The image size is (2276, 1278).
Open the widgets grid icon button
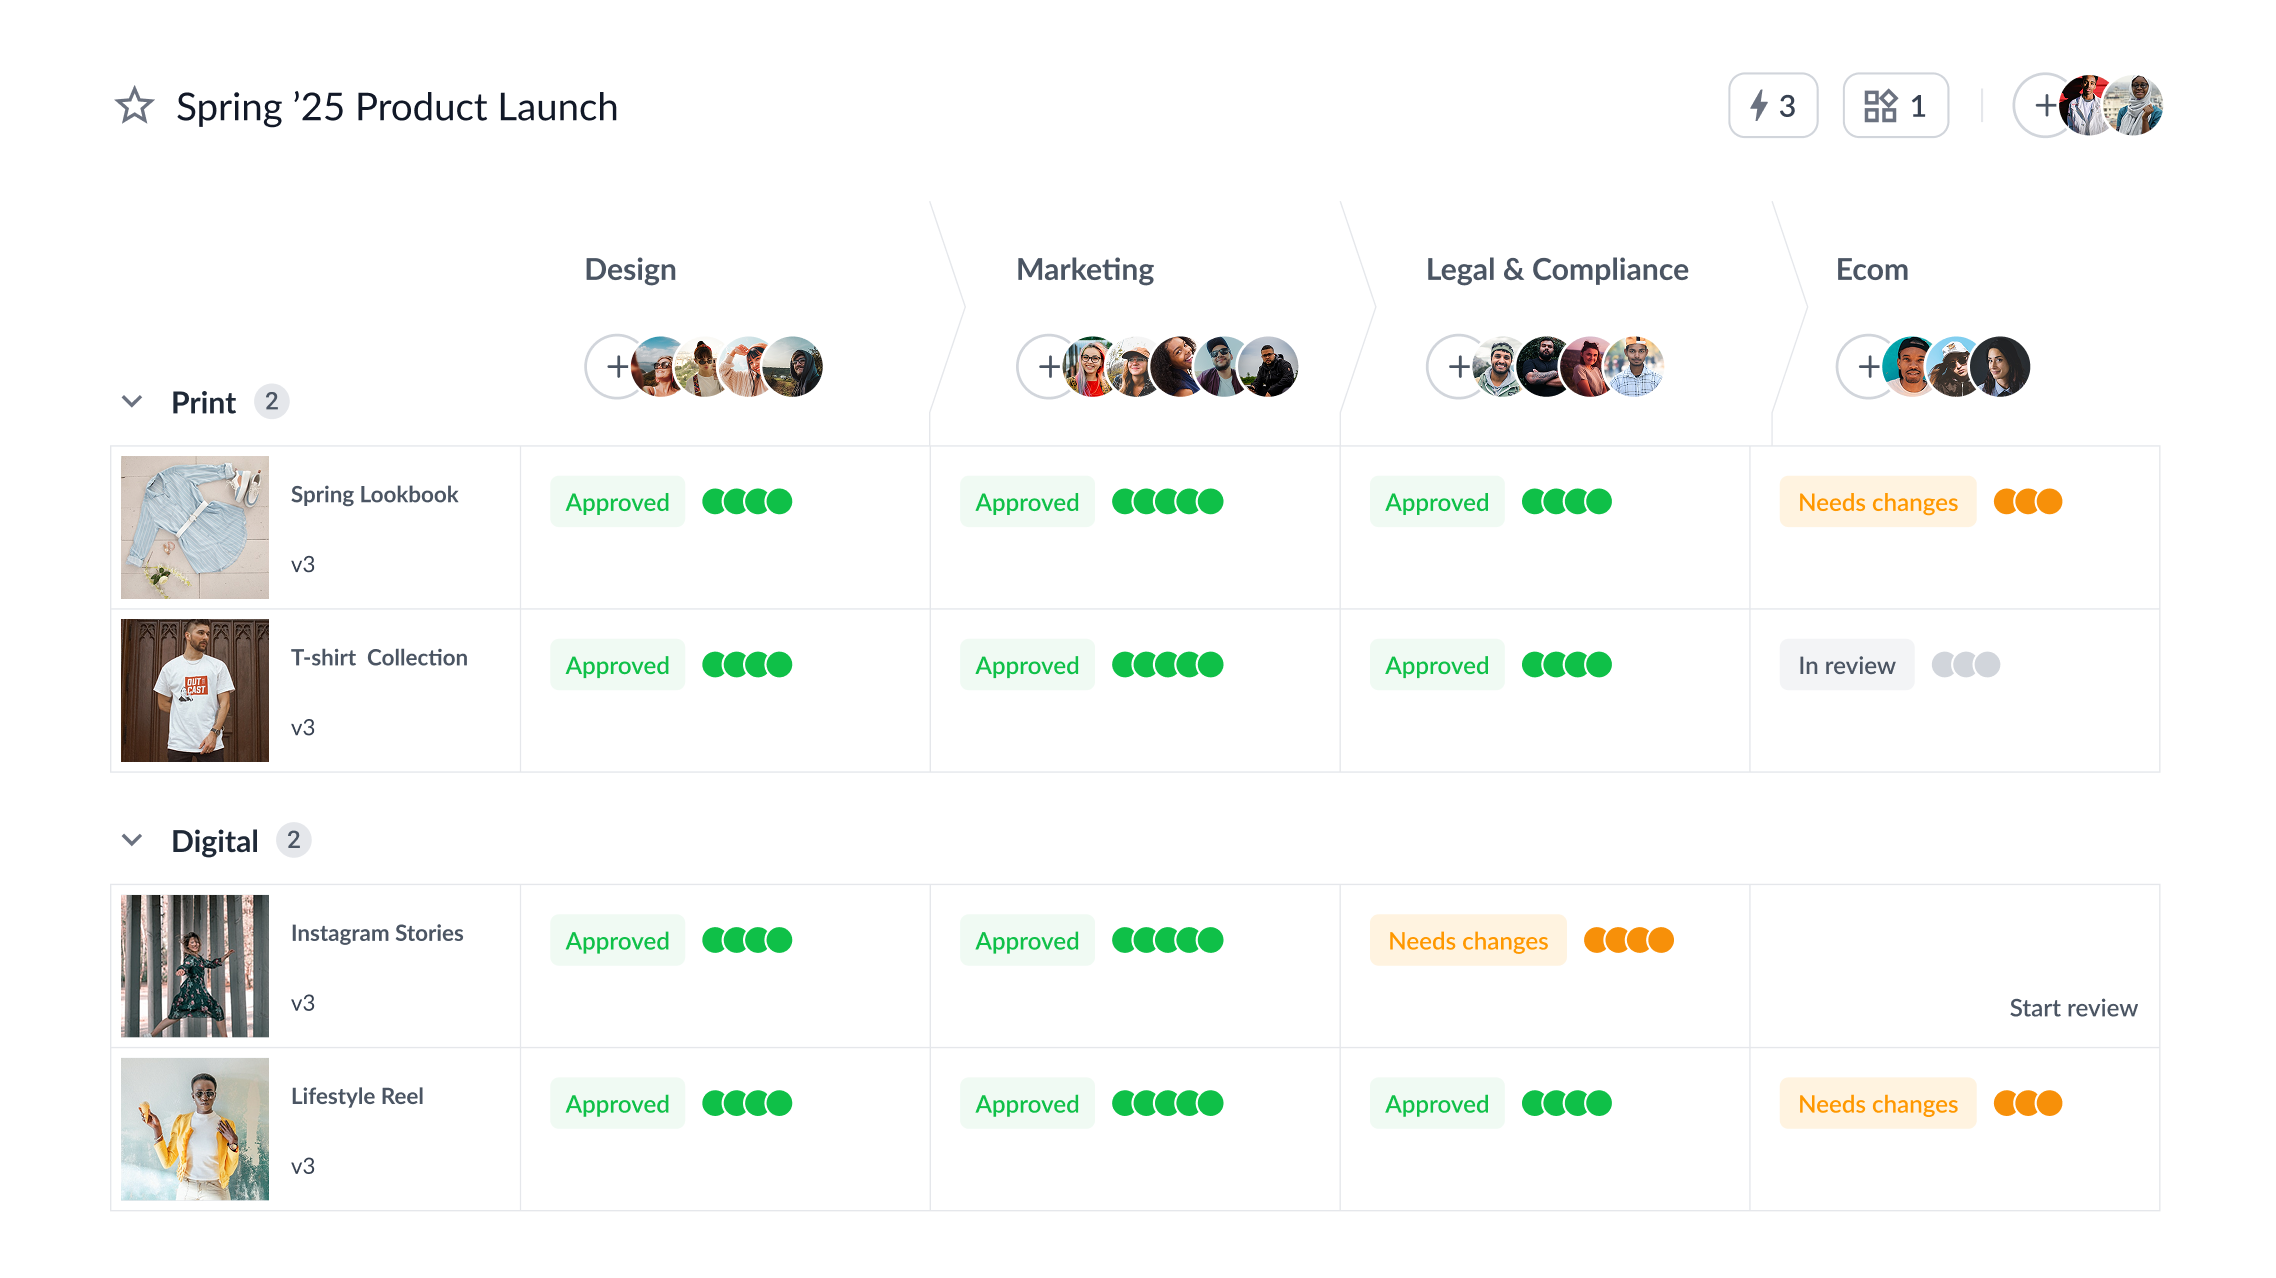pyautogui.click(x=1895, y=106)
